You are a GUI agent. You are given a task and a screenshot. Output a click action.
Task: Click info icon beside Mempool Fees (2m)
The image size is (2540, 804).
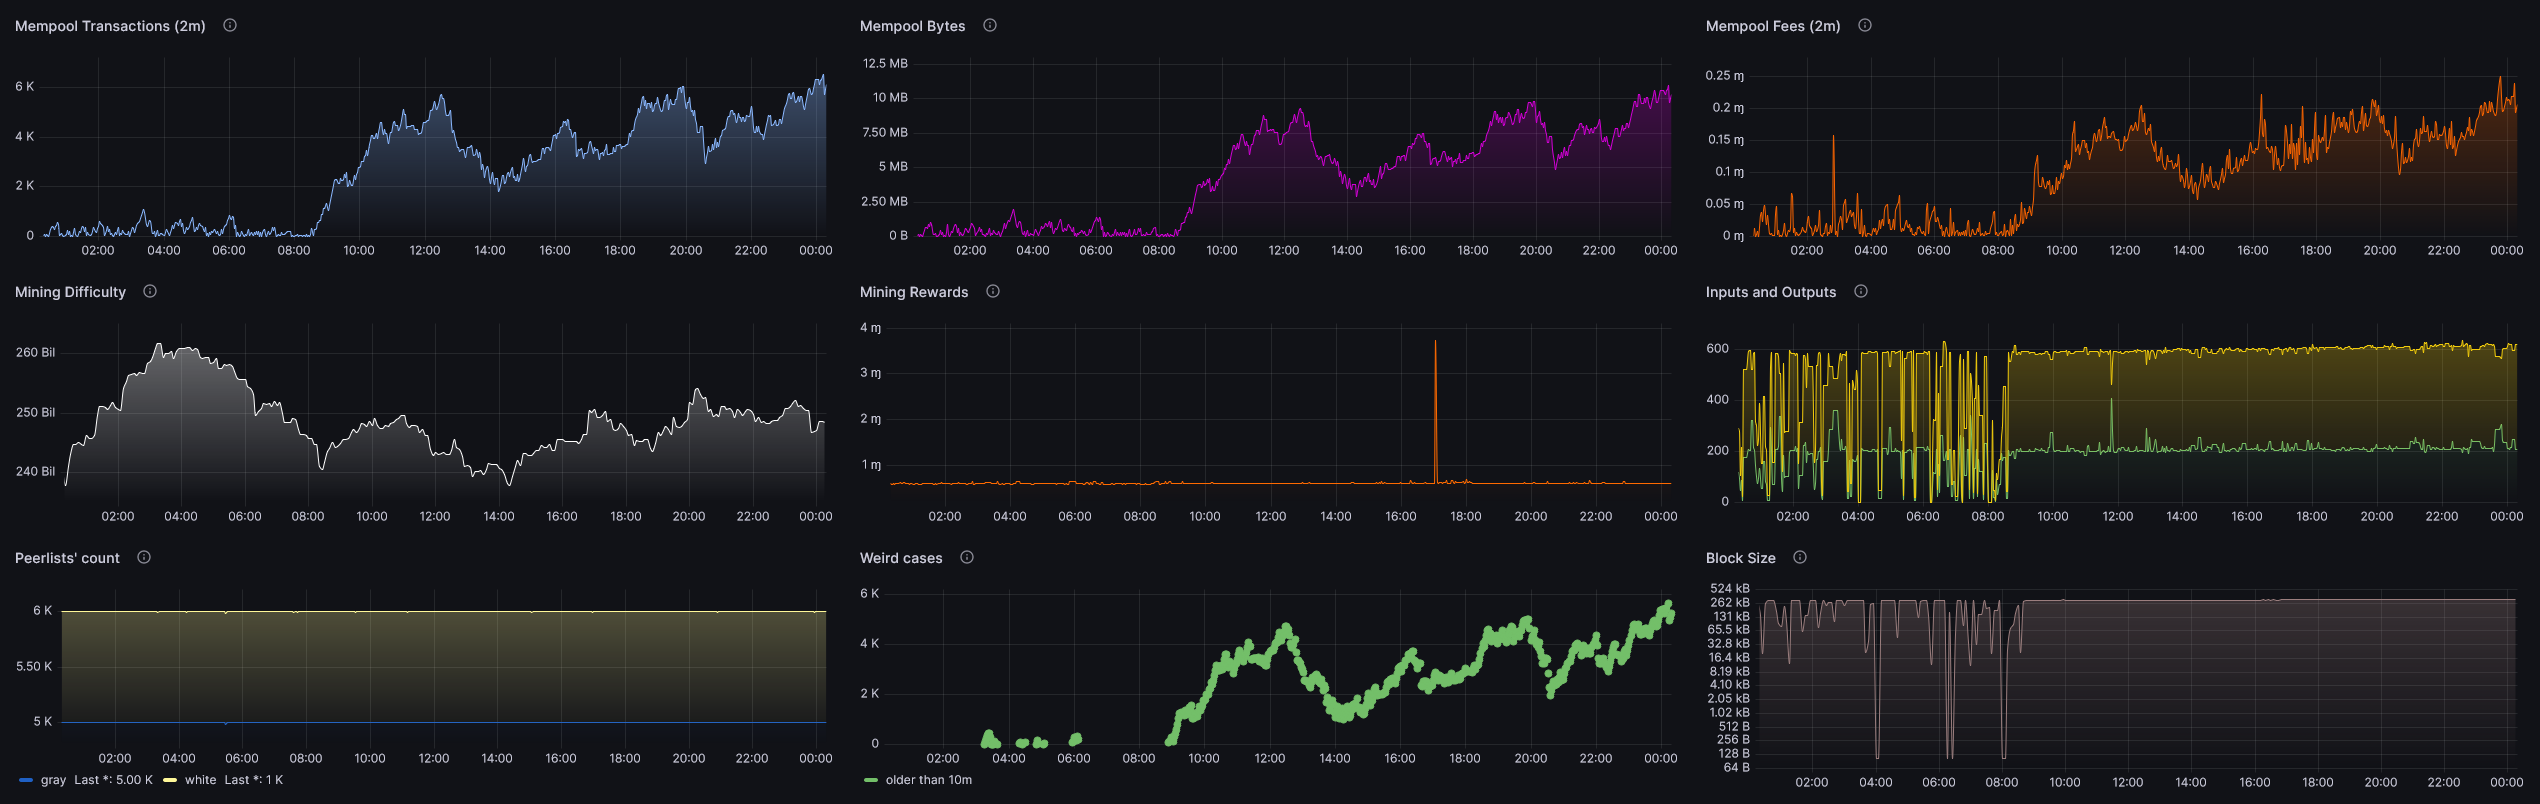1865,25
